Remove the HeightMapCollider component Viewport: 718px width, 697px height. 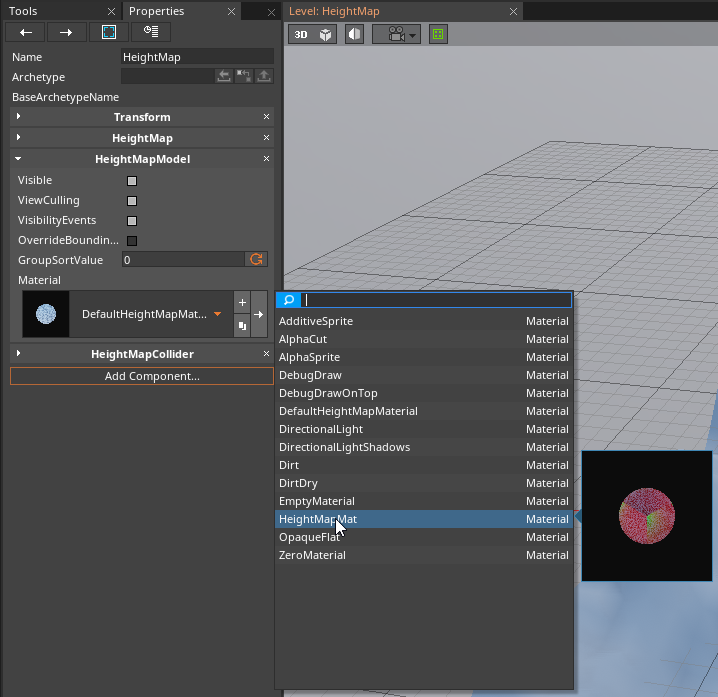pos(267,354)
